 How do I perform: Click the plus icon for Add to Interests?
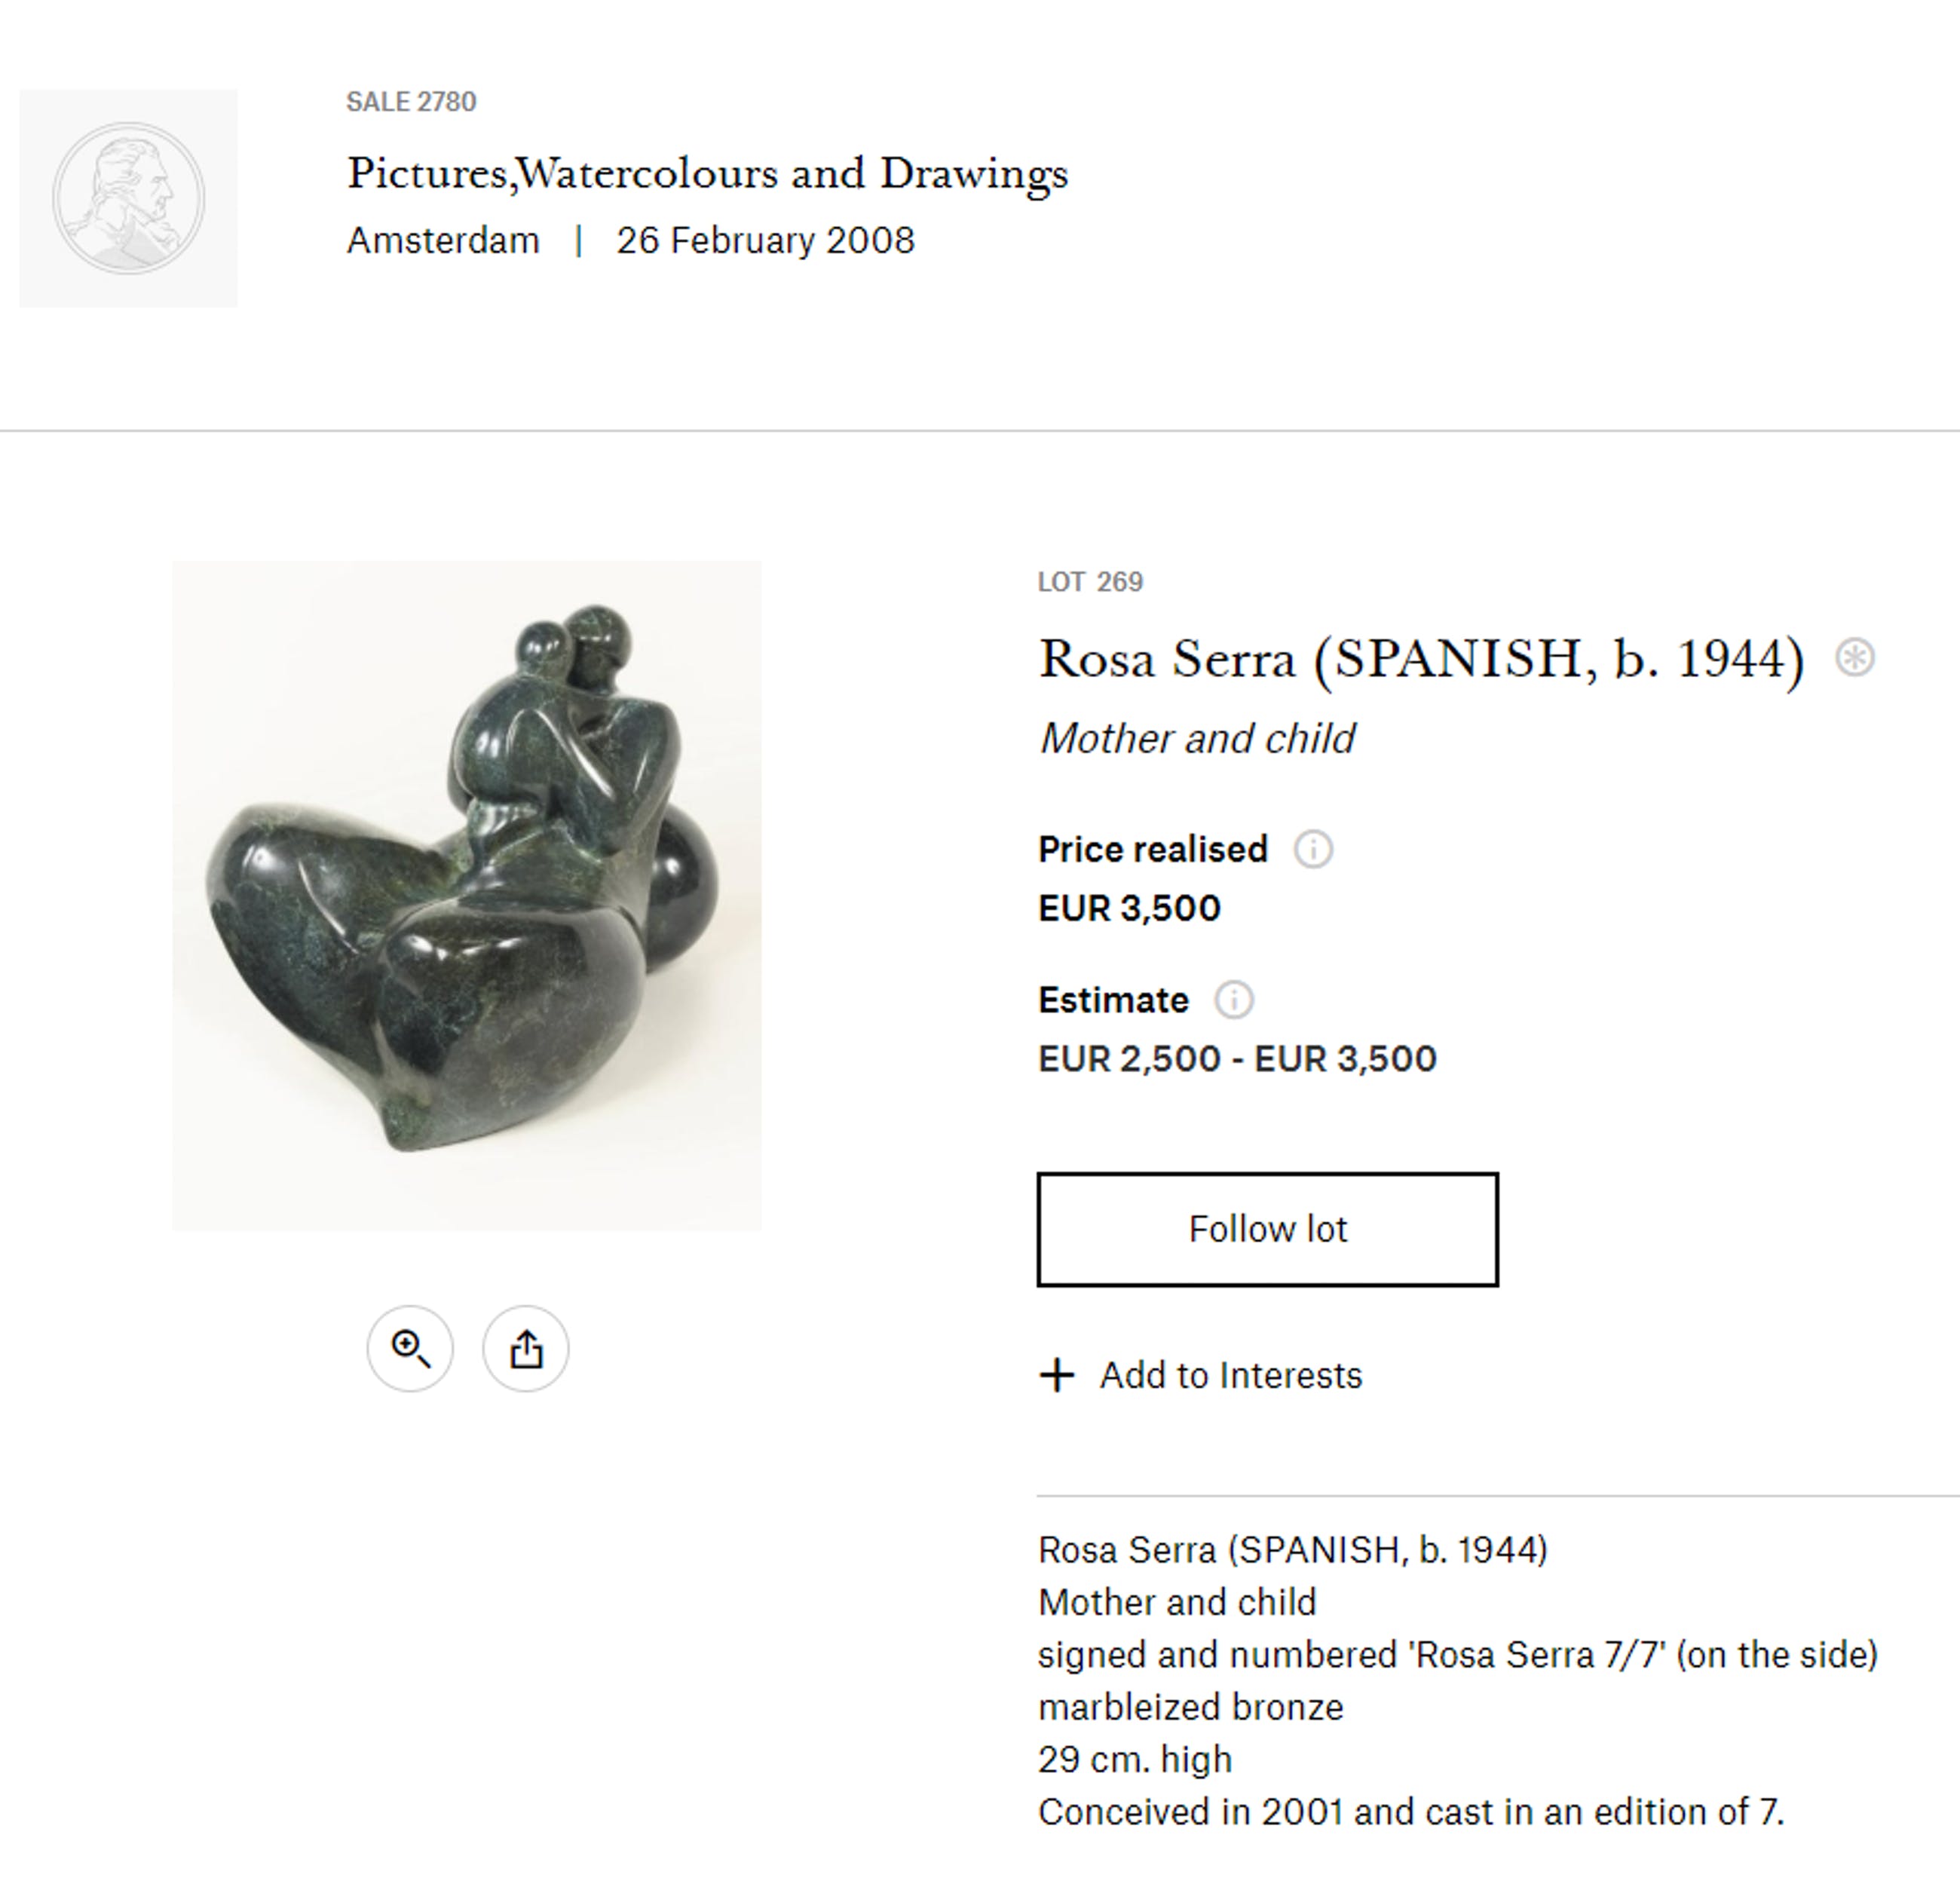click(1057, 1375)
